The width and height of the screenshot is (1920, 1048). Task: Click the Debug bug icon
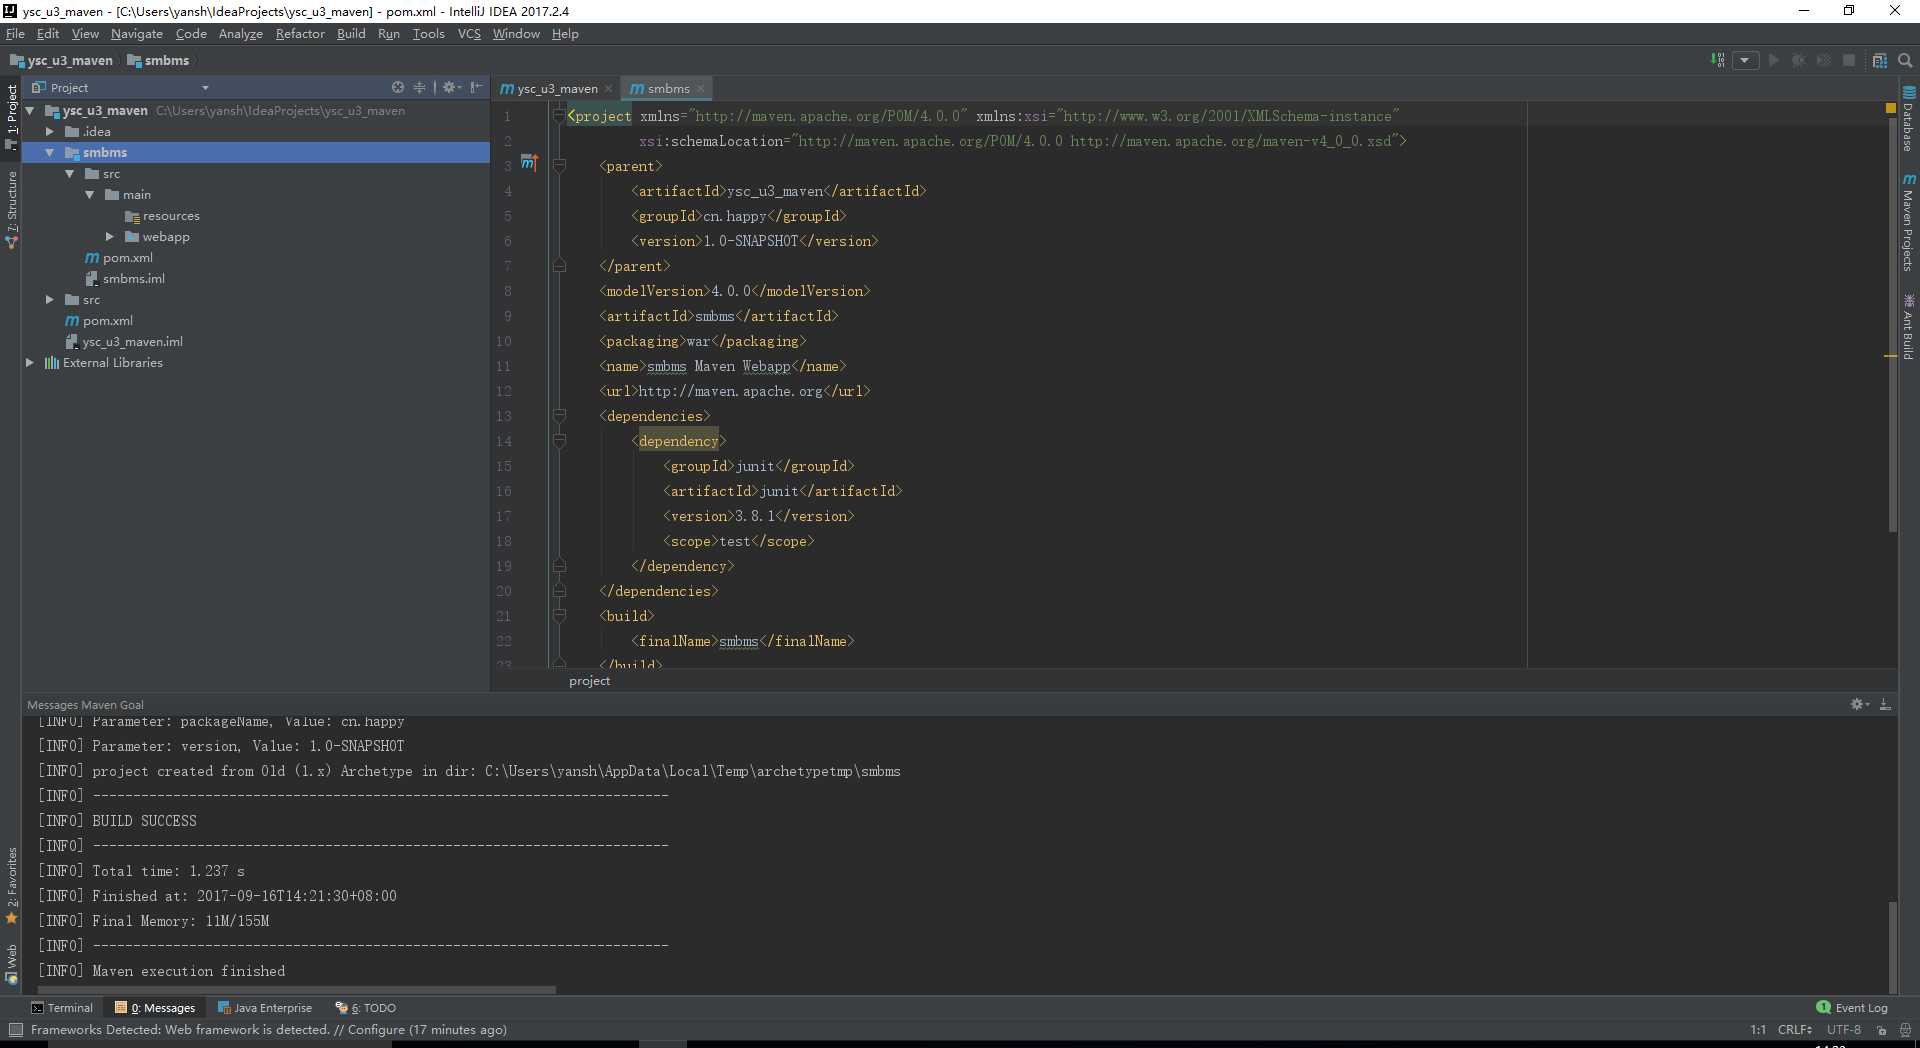[x=1798, y=60]
